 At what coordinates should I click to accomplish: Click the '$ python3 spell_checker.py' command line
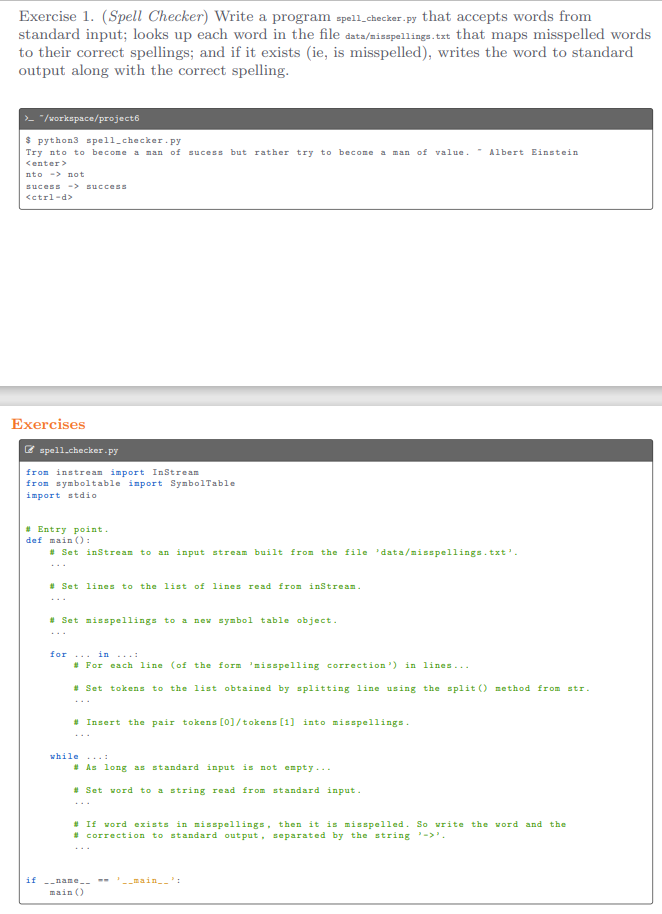pos(104,140)
